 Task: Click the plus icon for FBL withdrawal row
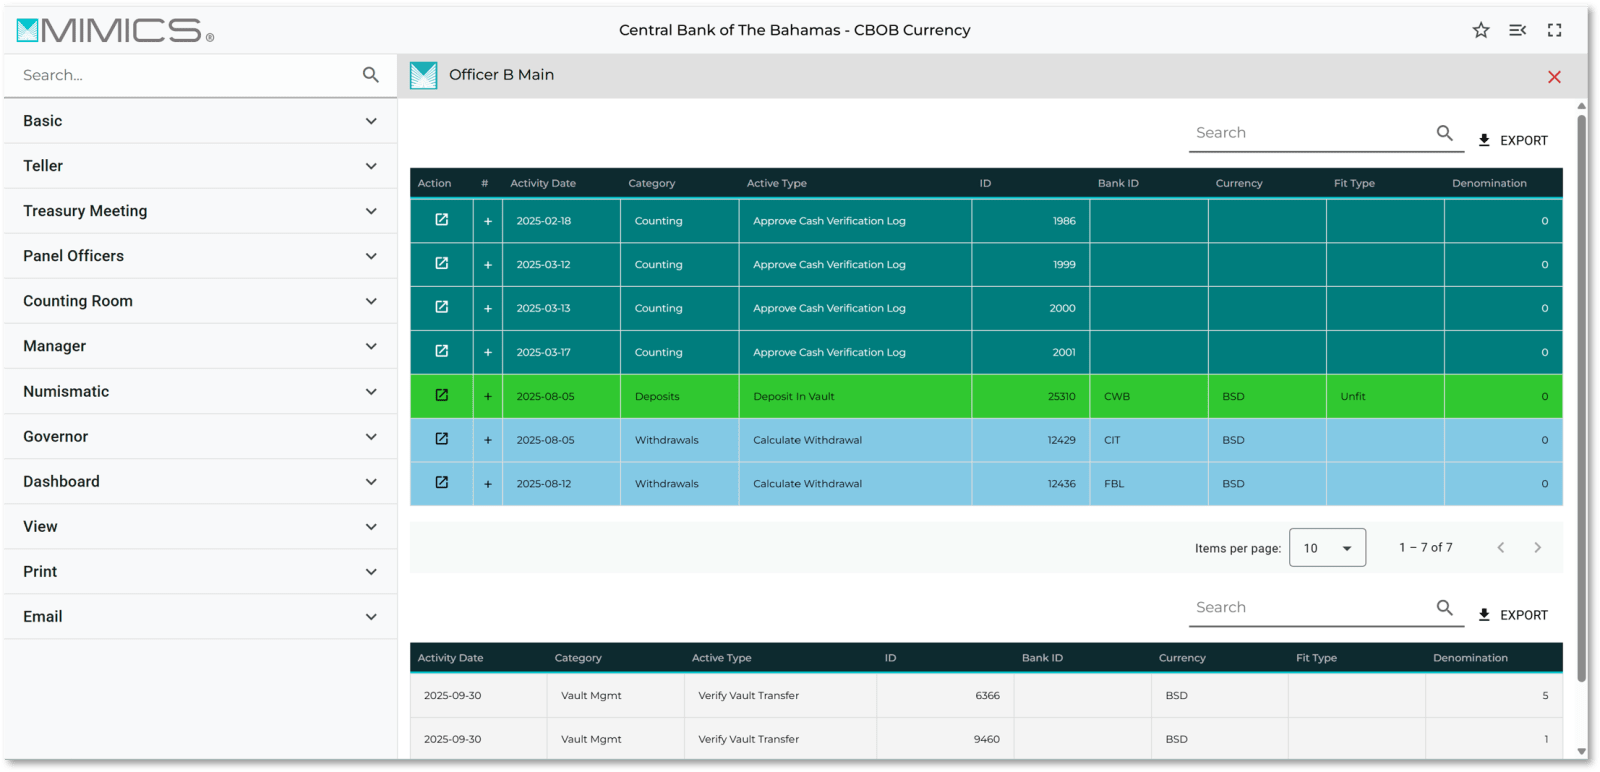488,484
